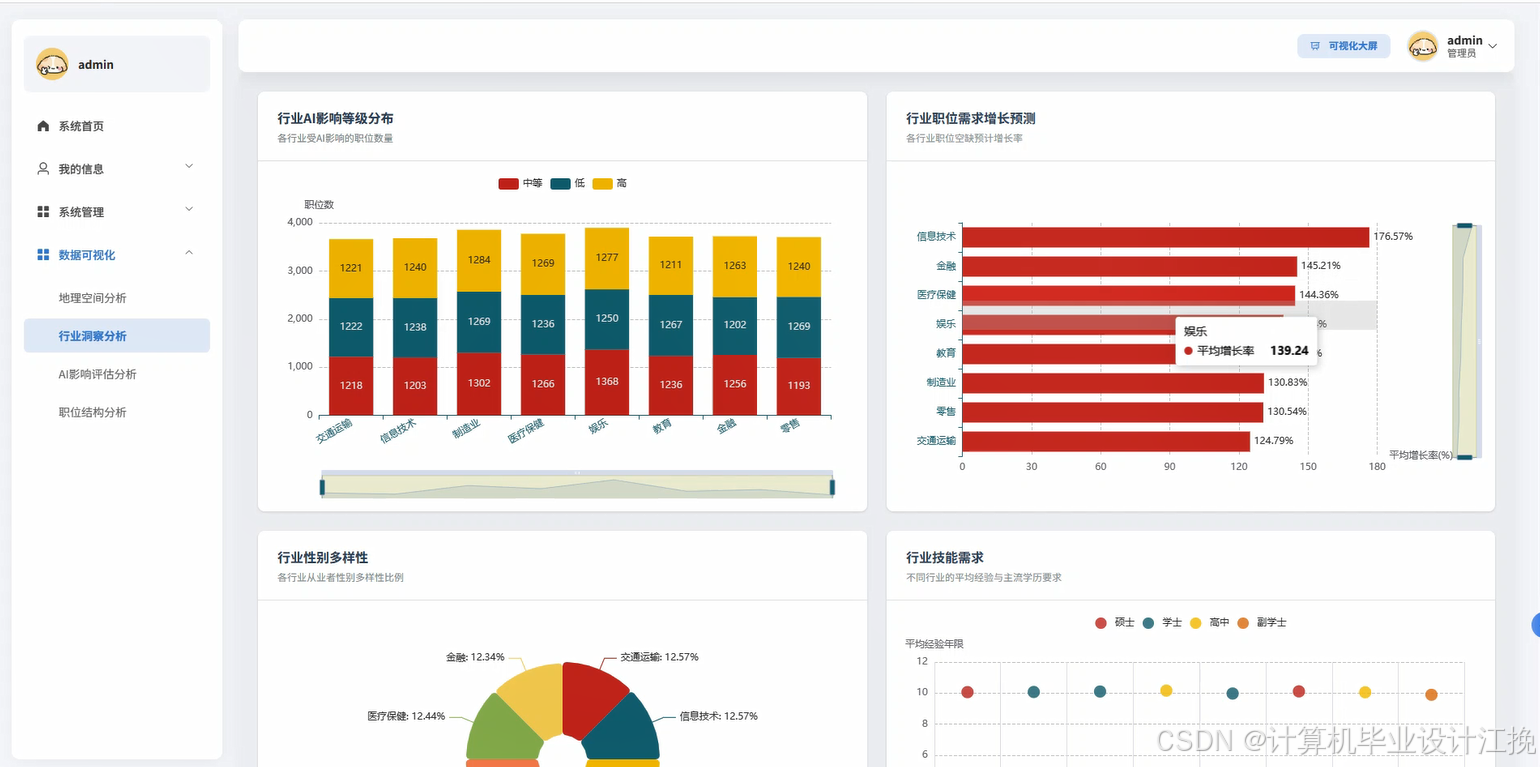1540x767 pixels.
Task: Click the 金融: 12.34% pie label
Action: (x=475, y=657)
